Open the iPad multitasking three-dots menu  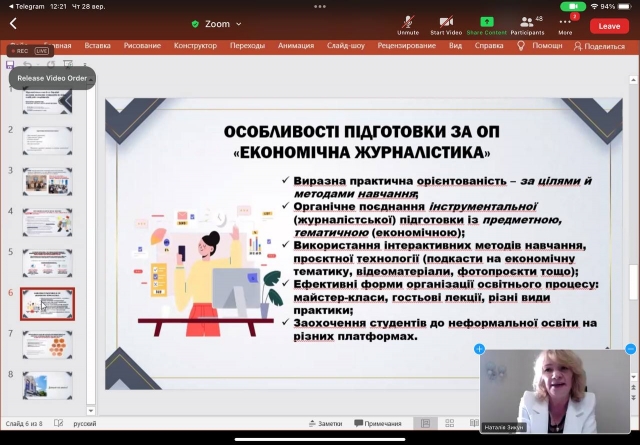(320, 7)
